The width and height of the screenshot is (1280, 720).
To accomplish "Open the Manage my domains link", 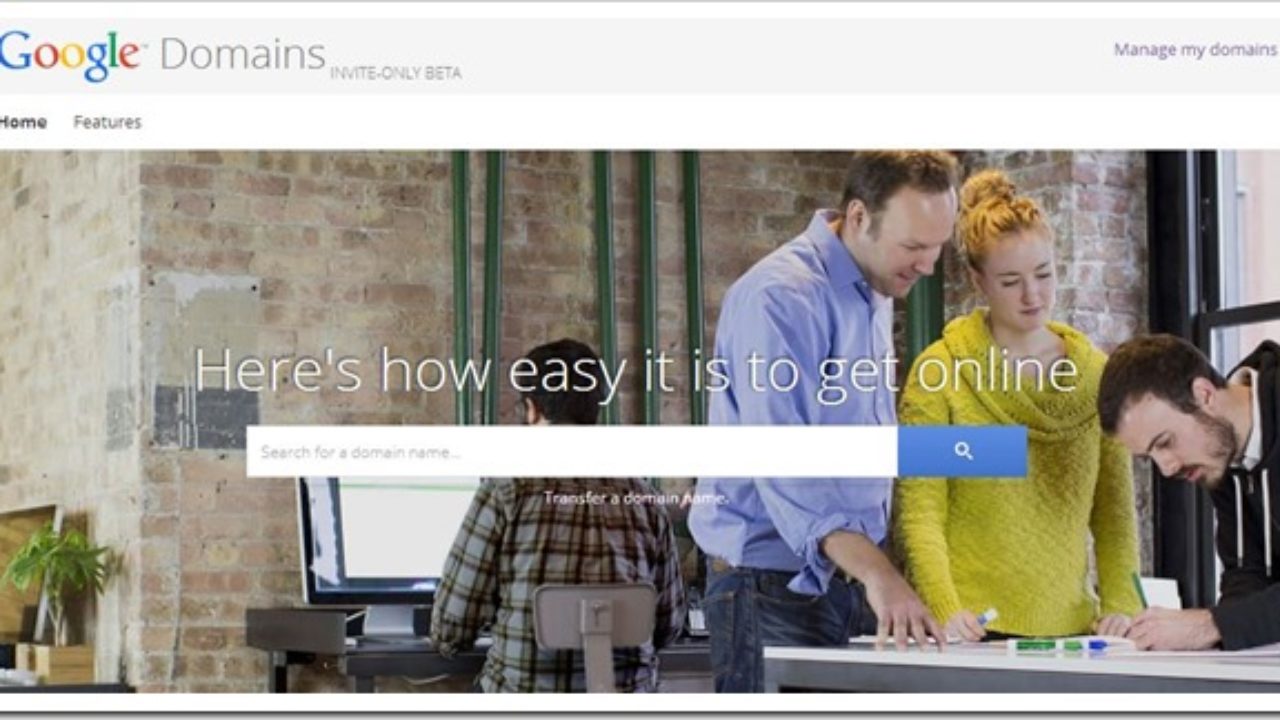I will coord(1196,49).
